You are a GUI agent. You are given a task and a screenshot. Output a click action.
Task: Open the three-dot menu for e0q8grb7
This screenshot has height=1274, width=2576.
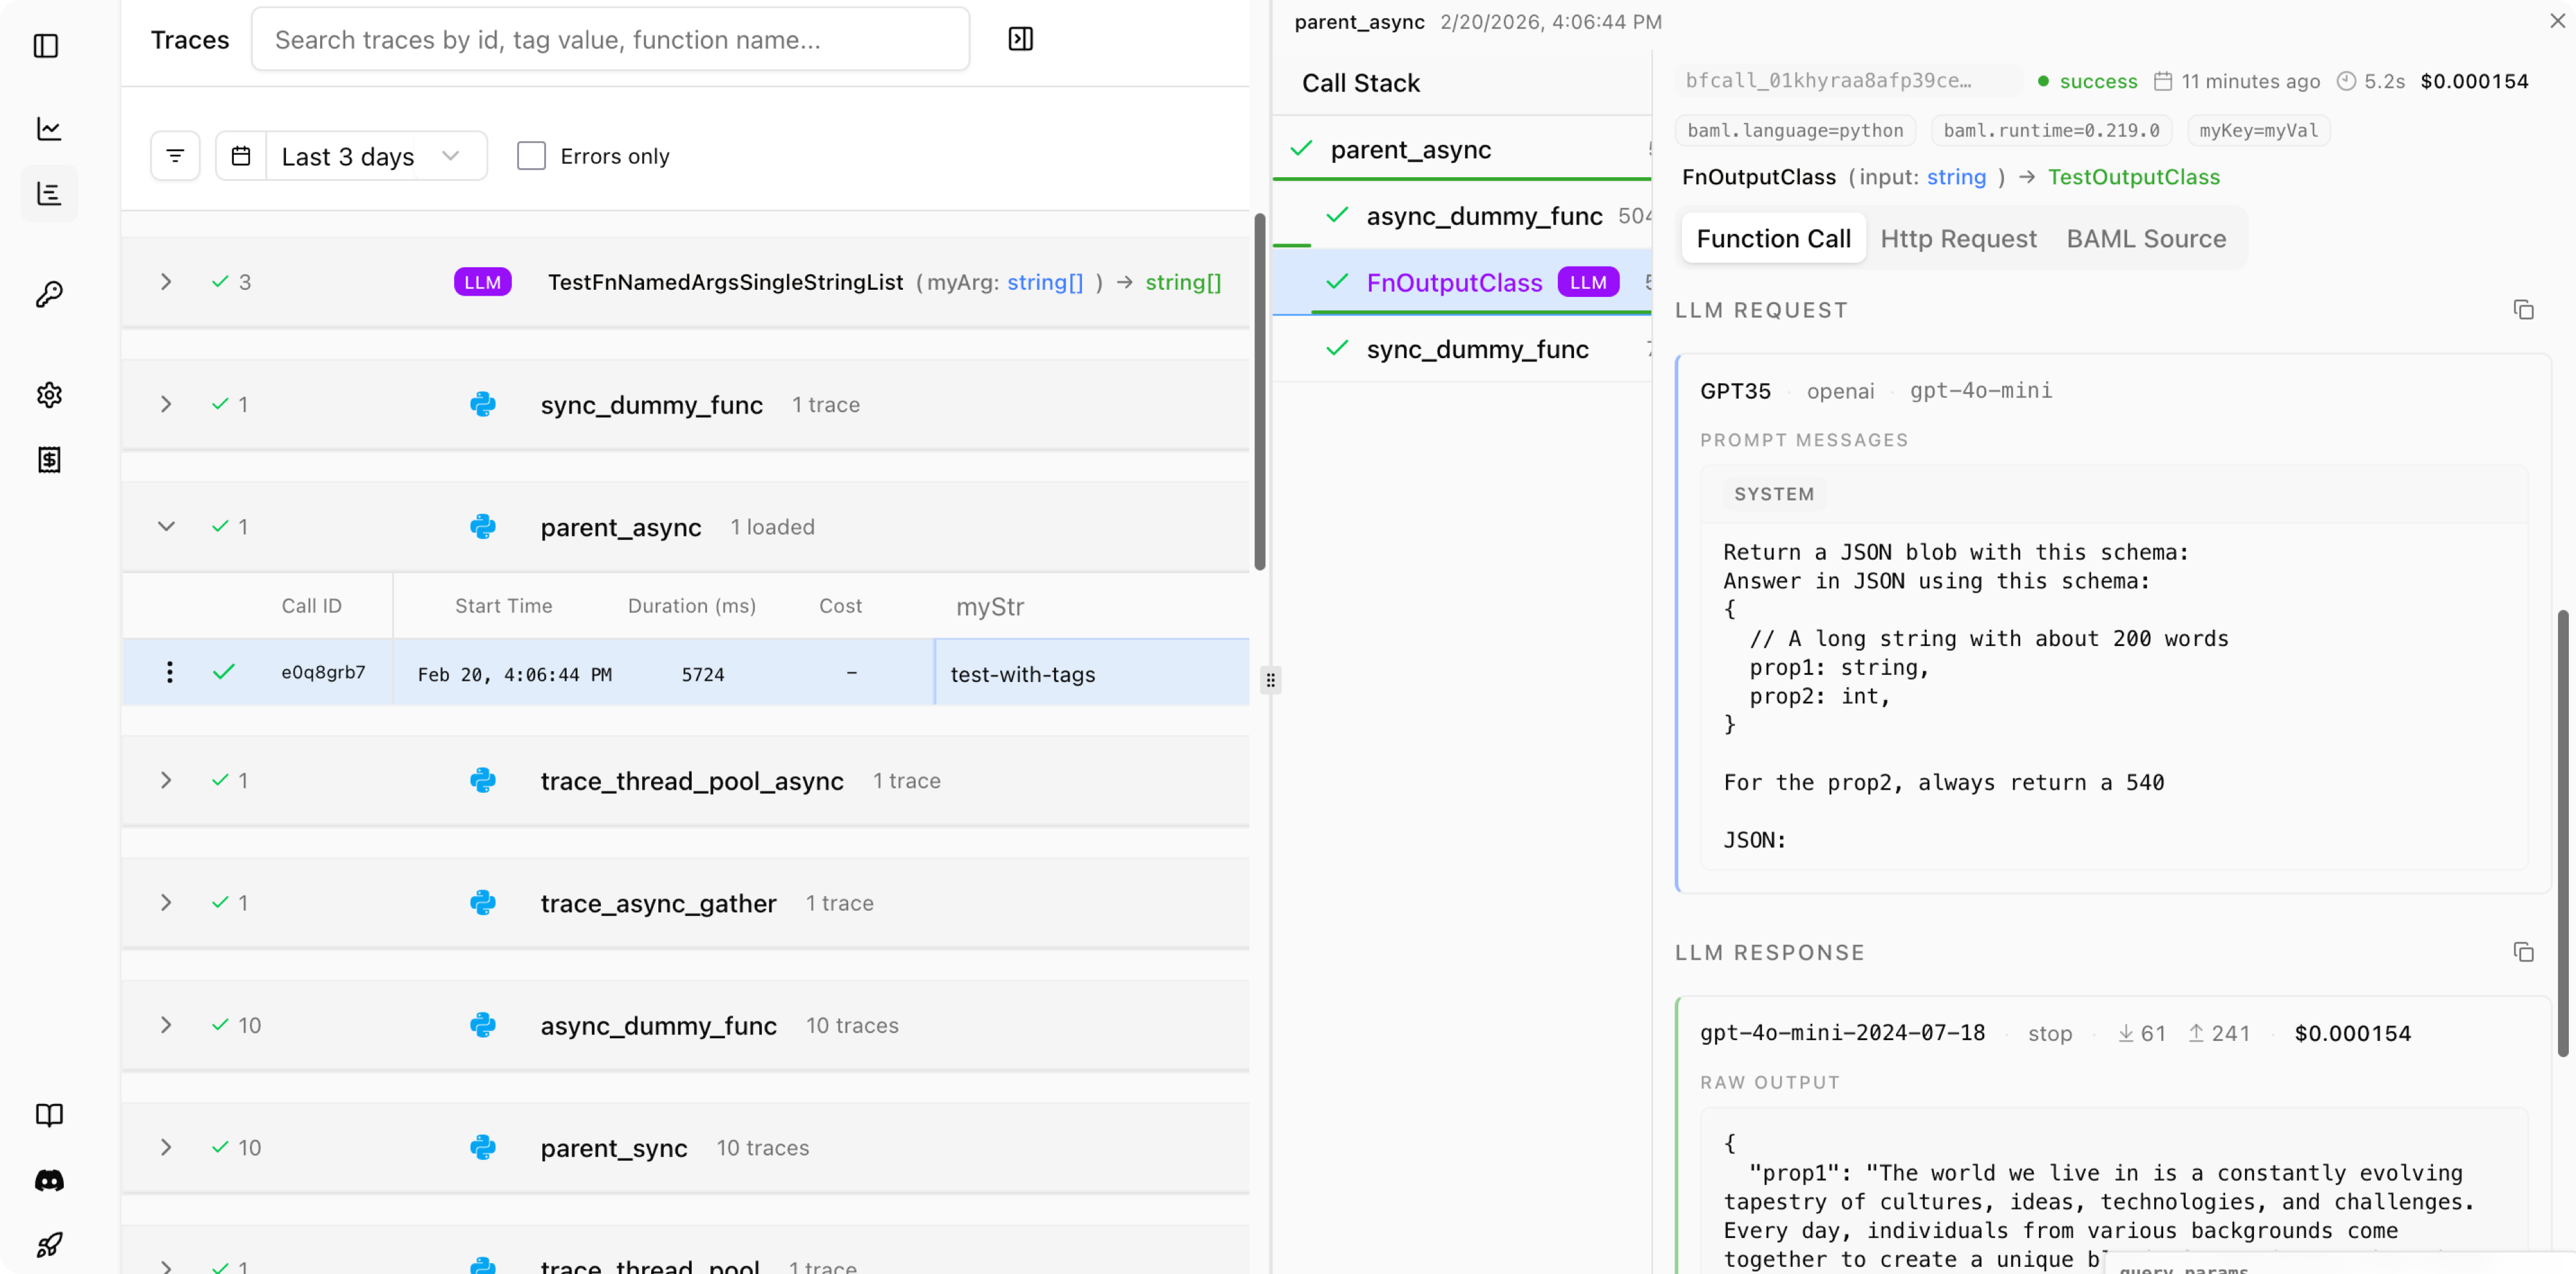(x=170, y=672)
